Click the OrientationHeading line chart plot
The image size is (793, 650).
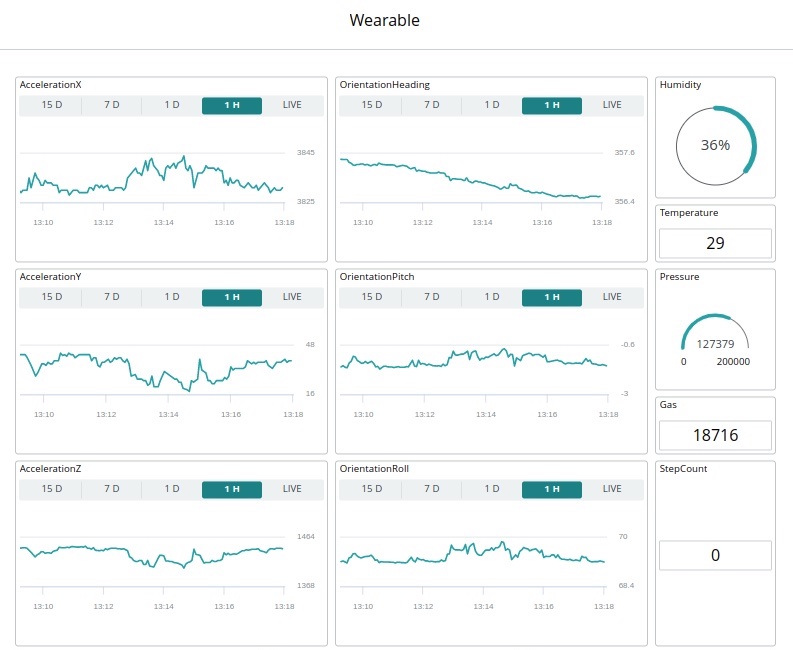pos(471,177)
